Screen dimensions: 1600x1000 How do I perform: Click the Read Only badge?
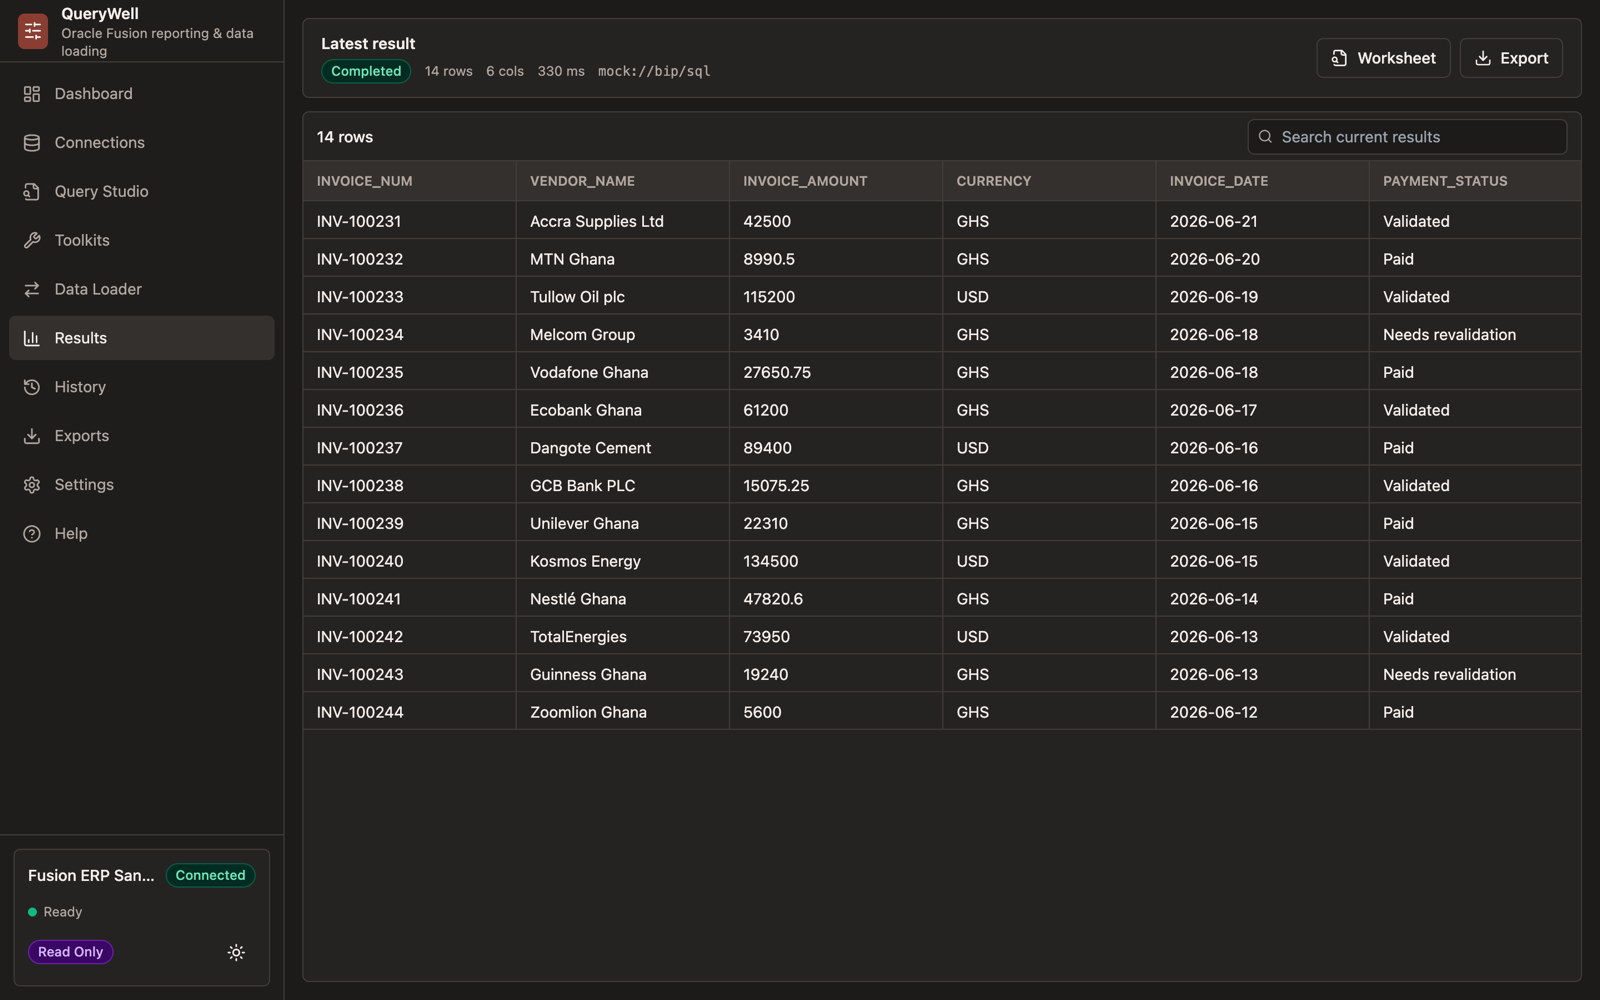click(70, 952)
